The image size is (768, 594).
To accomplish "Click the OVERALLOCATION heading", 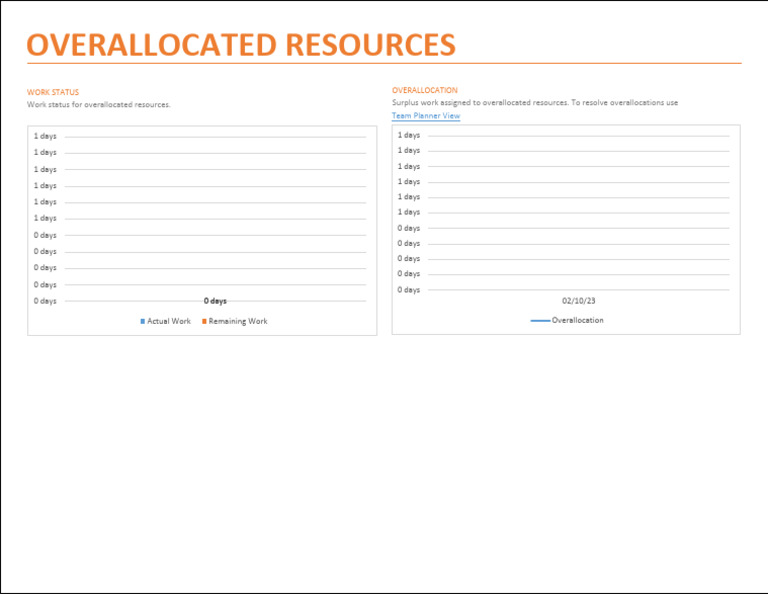I will tap(425, 90).
